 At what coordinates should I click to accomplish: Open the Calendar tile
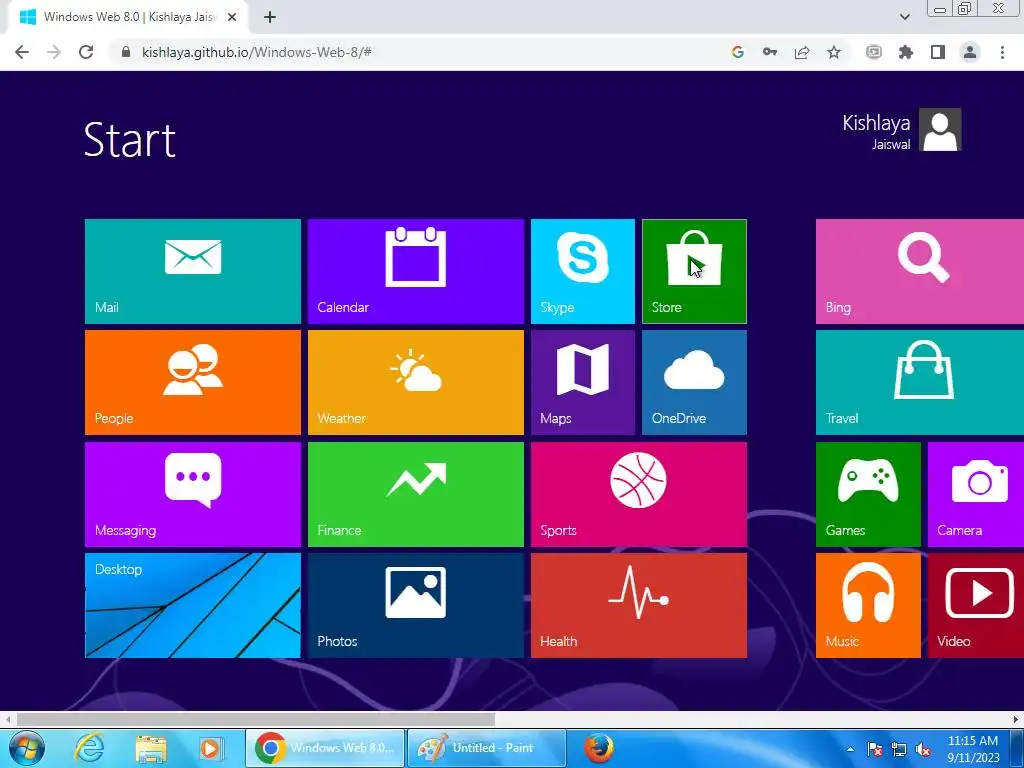click(x=415, y=271)
